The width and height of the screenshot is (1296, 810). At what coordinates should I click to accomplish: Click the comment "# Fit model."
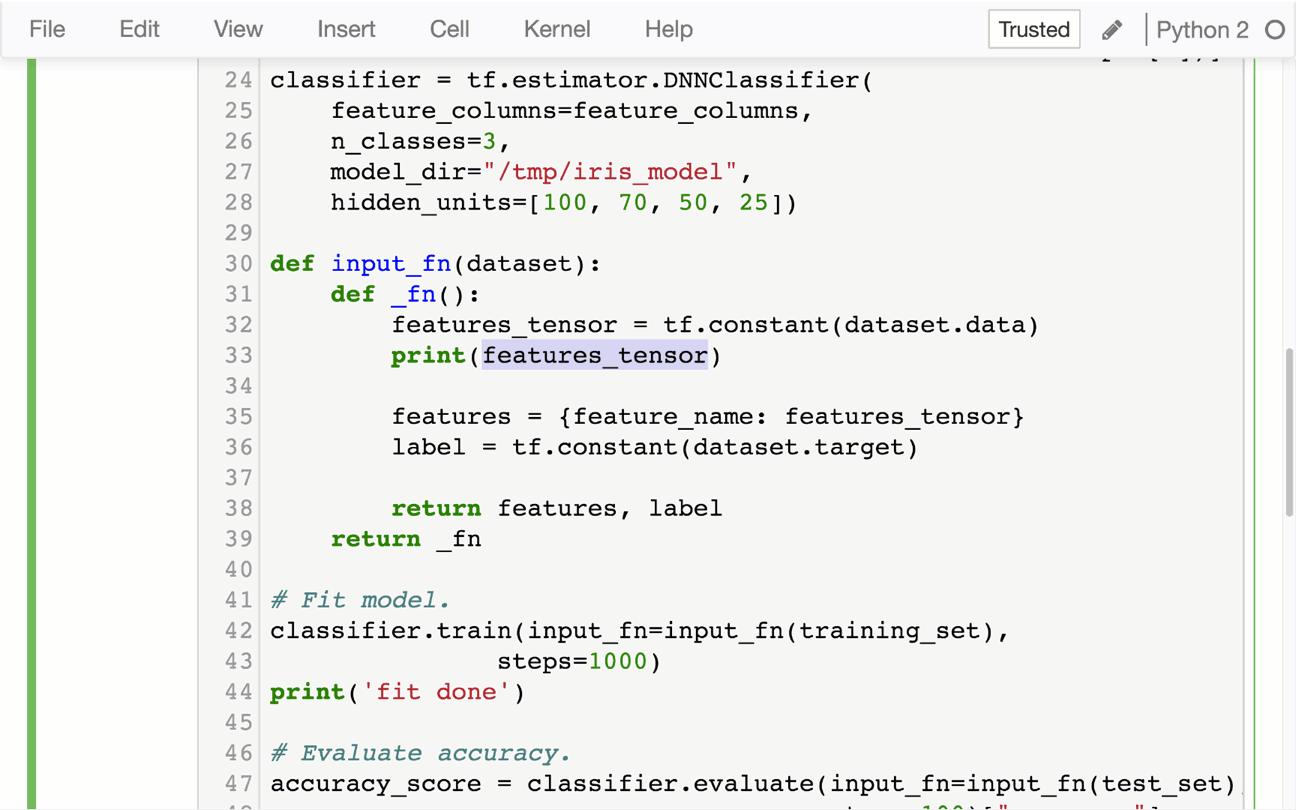pos(355,600)
